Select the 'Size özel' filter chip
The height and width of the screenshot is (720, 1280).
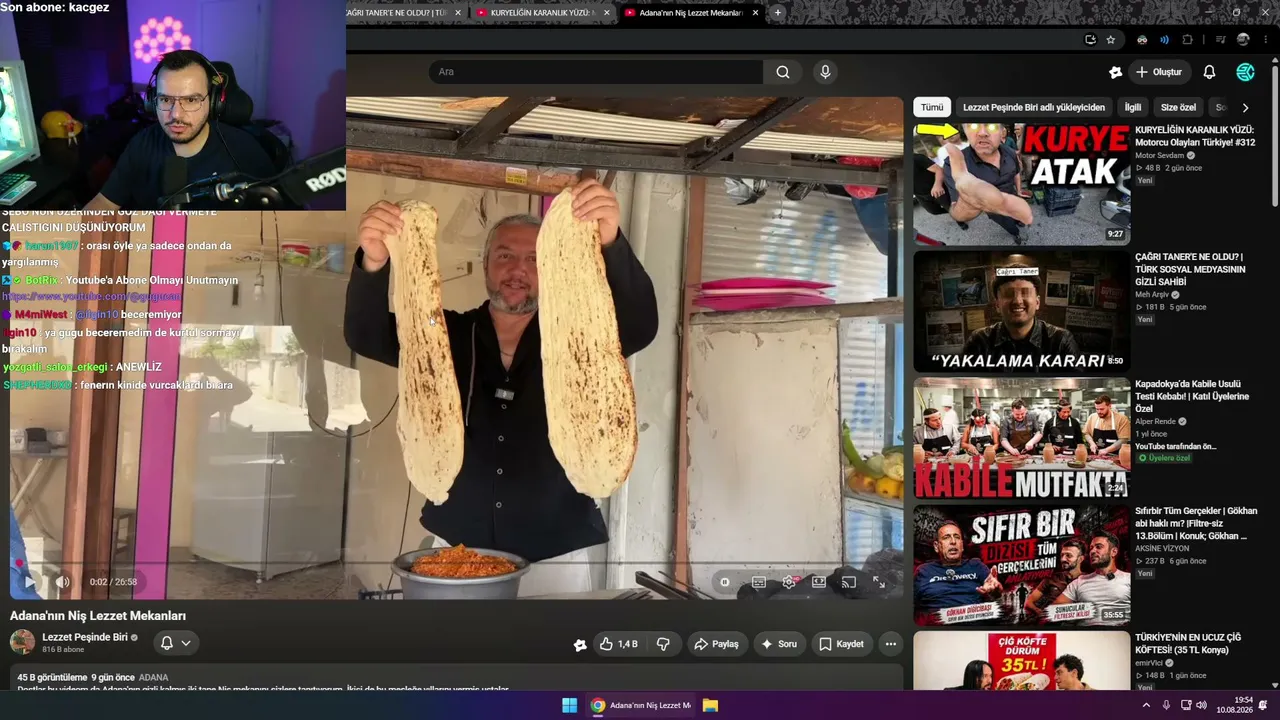click(1178, 107)
